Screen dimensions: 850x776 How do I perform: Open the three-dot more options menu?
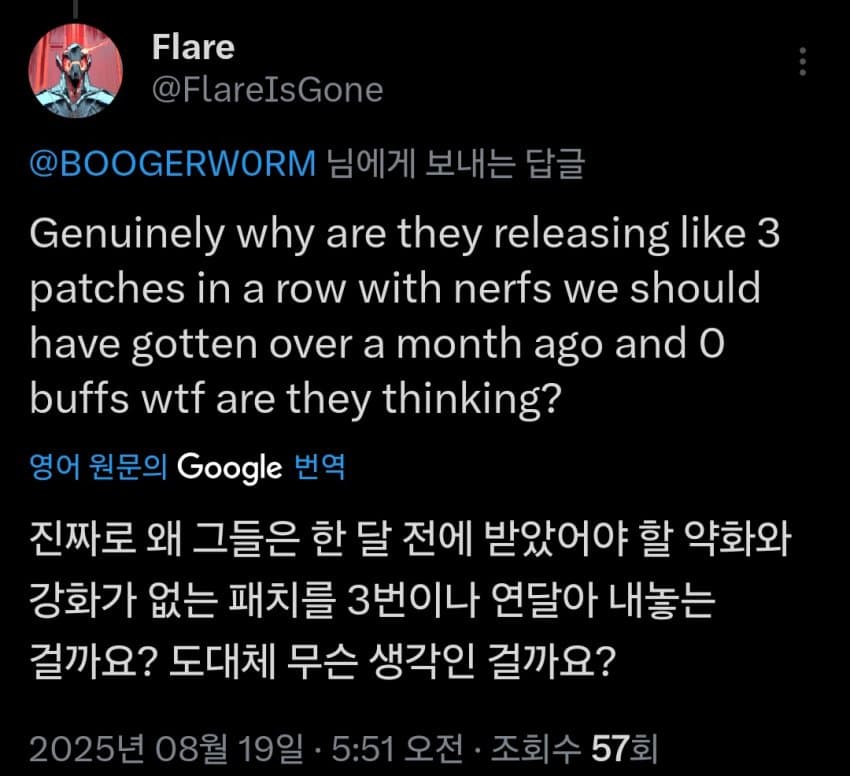802,63
